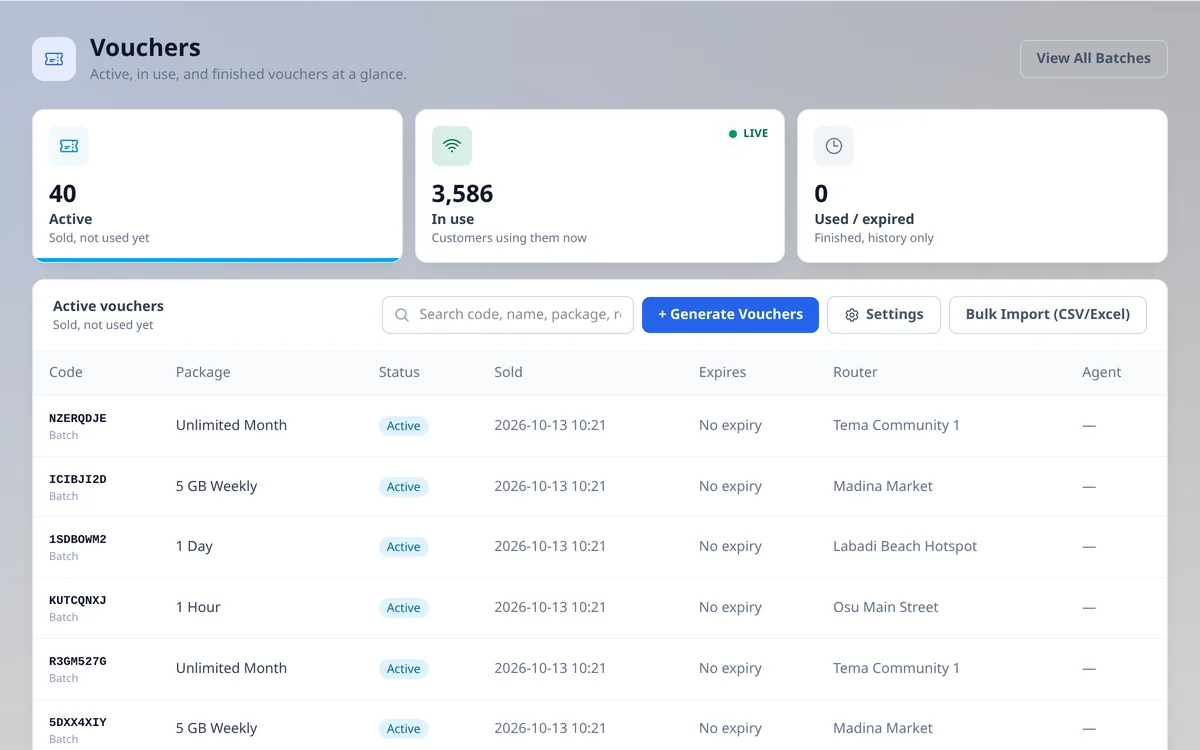The image size is (1200, 750).
Task: Click the Sold column header
Action: (508, 372)
